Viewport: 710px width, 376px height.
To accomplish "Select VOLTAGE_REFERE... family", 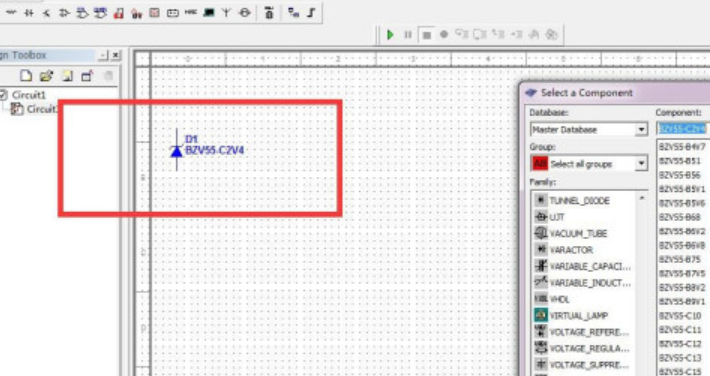I will pyautogui.click(x=589, y=332).
